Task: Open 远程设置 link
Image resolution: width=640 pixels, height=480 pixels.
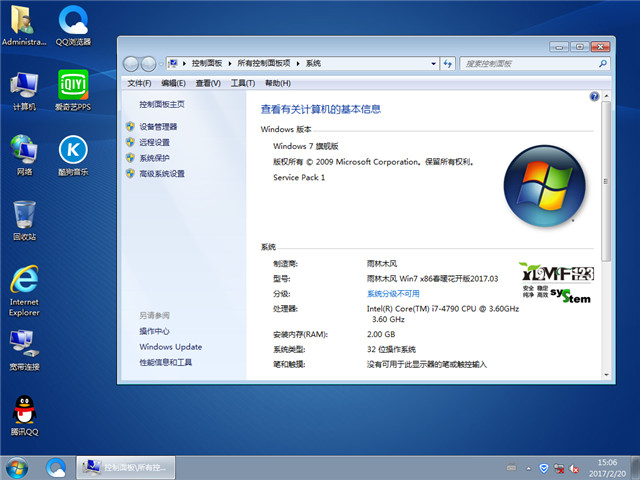Action: tap(154, 142)
